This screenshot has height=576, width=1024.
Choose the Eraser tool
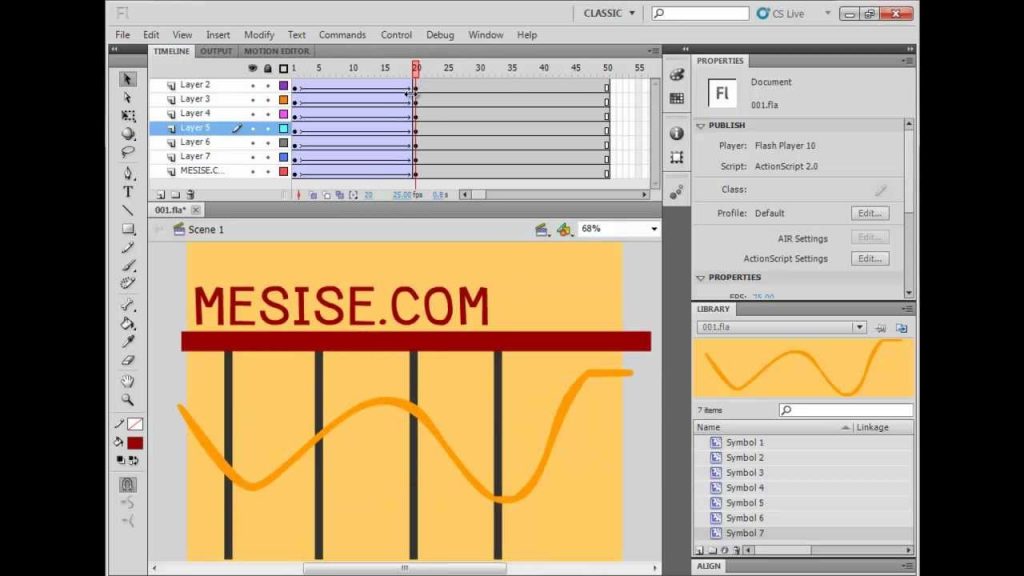coord(128,360)
